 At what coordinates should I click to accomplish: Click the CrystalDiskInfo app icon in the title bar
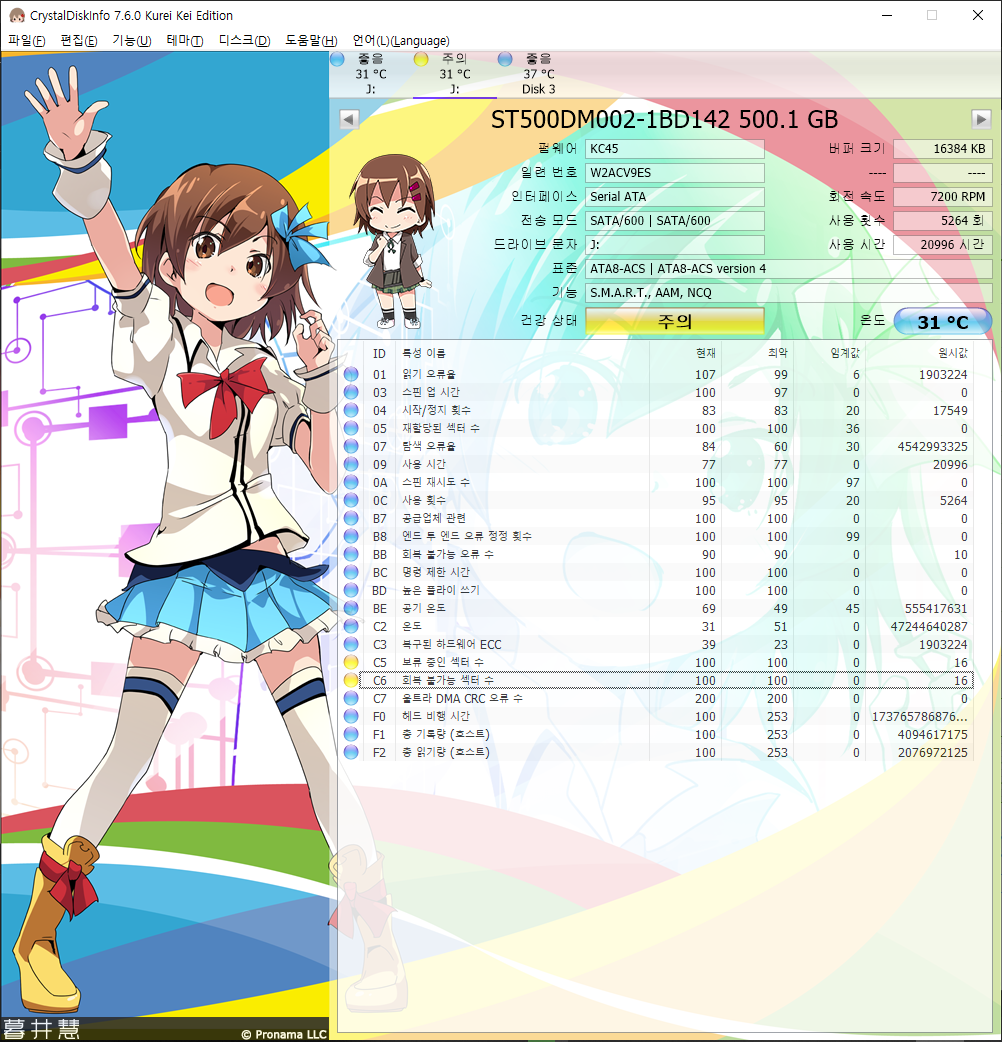(x=17, y=15)
